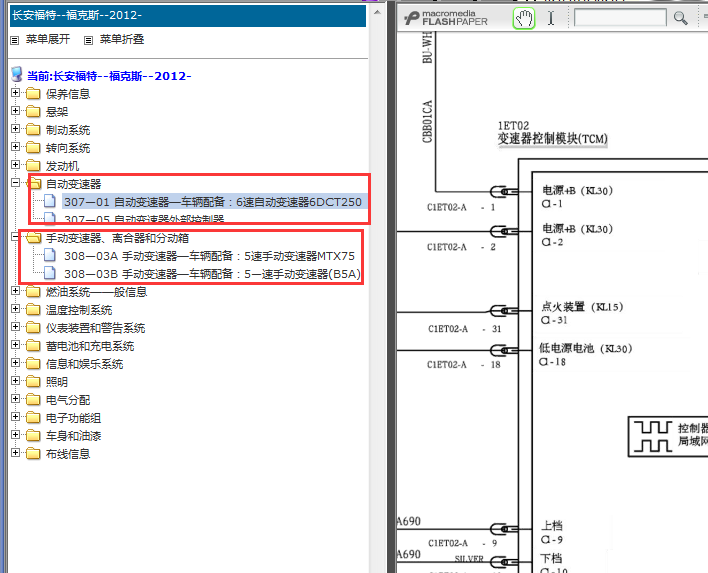The image size is (708, 573).
Task: Select the FlashPaper text selection tool
Action: [551, 19]
